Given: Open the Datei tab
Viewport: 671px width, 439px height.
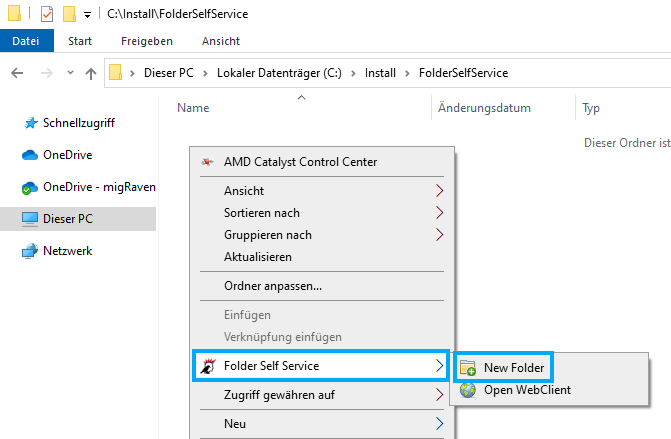Looking at the screenshot, I should pyautogui.click(x=26, y=41).
